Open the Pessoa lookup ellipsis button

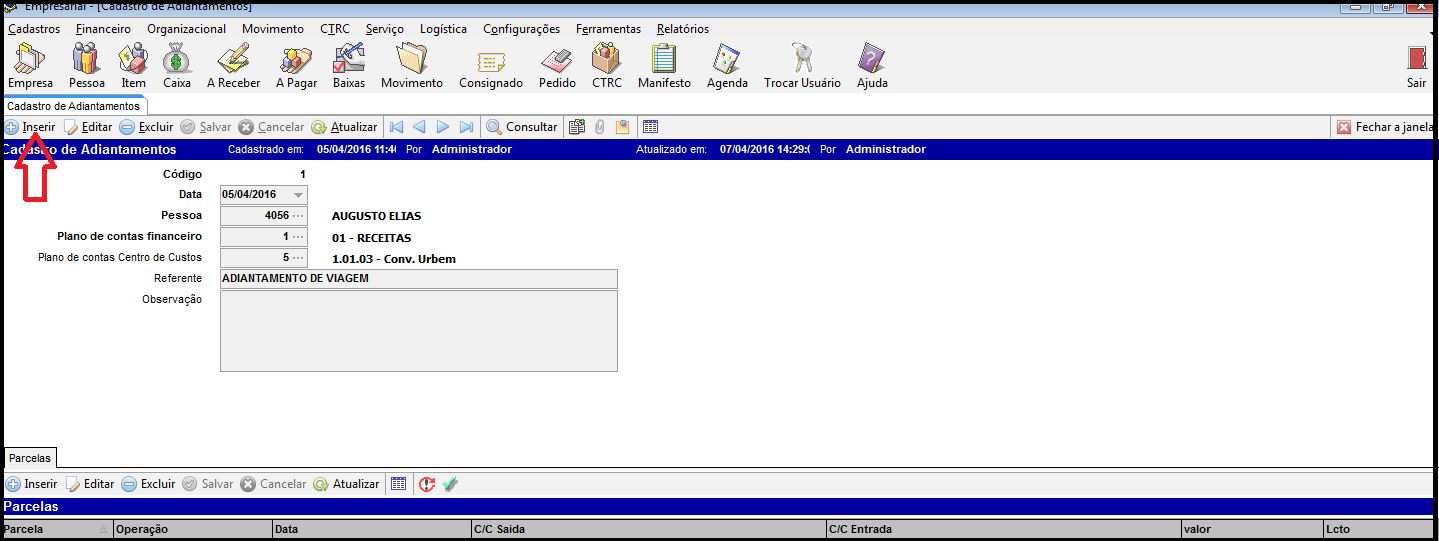click(x=298, y=216)
